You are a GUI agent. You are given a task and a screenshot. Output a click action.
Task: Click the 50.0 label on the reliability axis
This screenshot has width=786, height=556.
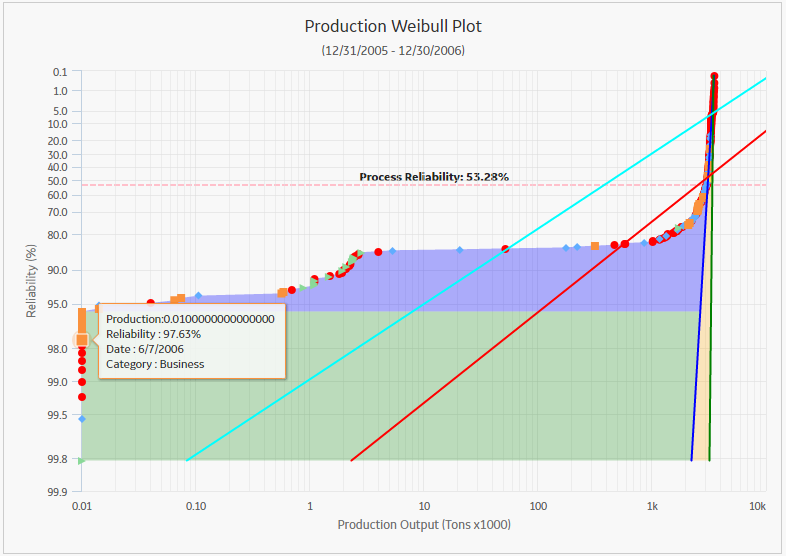coord(58,180)
